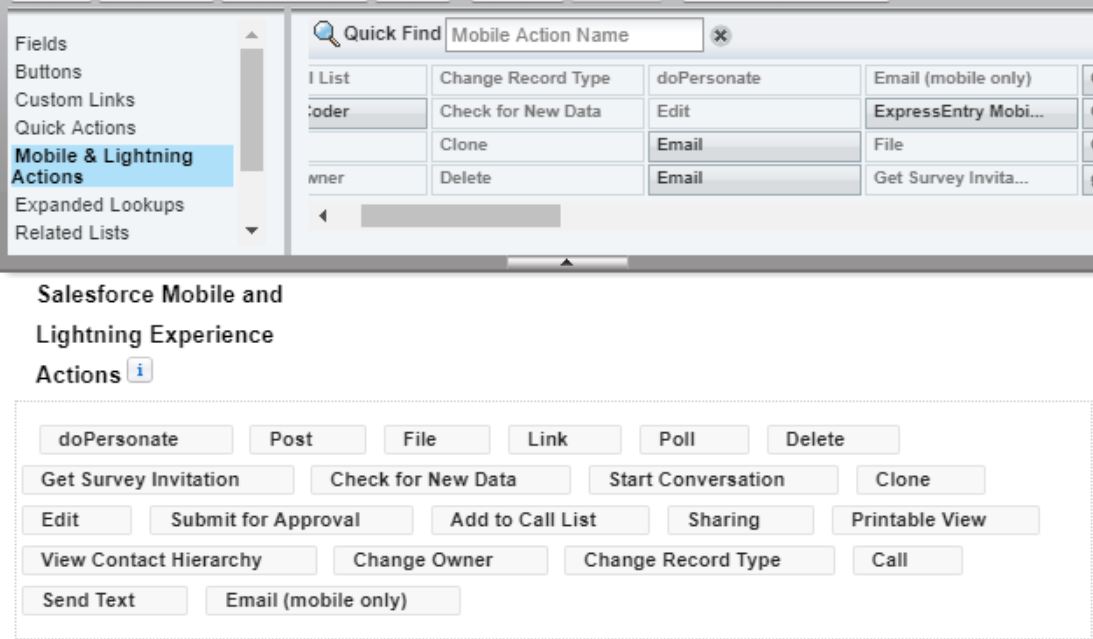The height and width of the screenshot is (639, 1093).
Task: Select the palette Email item in Clone's row
Action: coord(754,146)
